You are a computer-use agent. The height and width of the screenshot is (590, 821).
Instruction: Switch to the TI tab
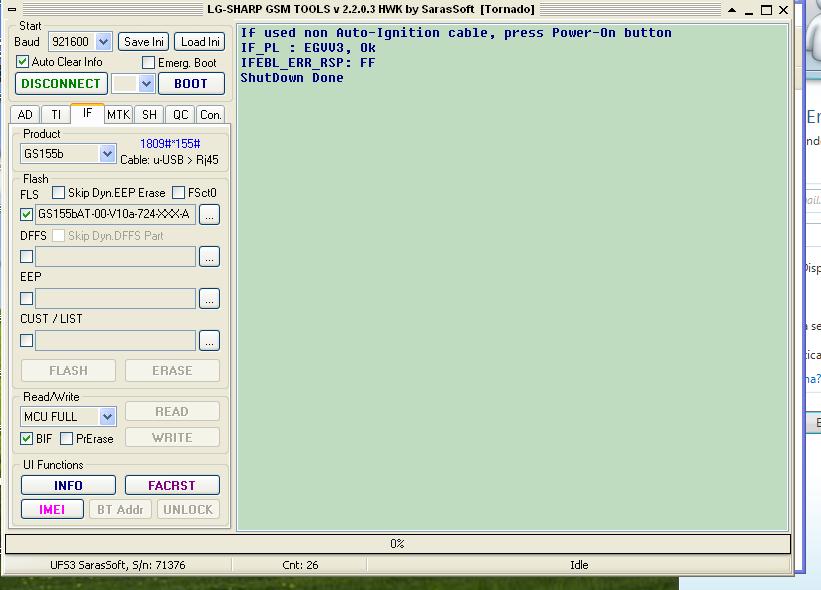pyautogui.click(x=56, y=115)
